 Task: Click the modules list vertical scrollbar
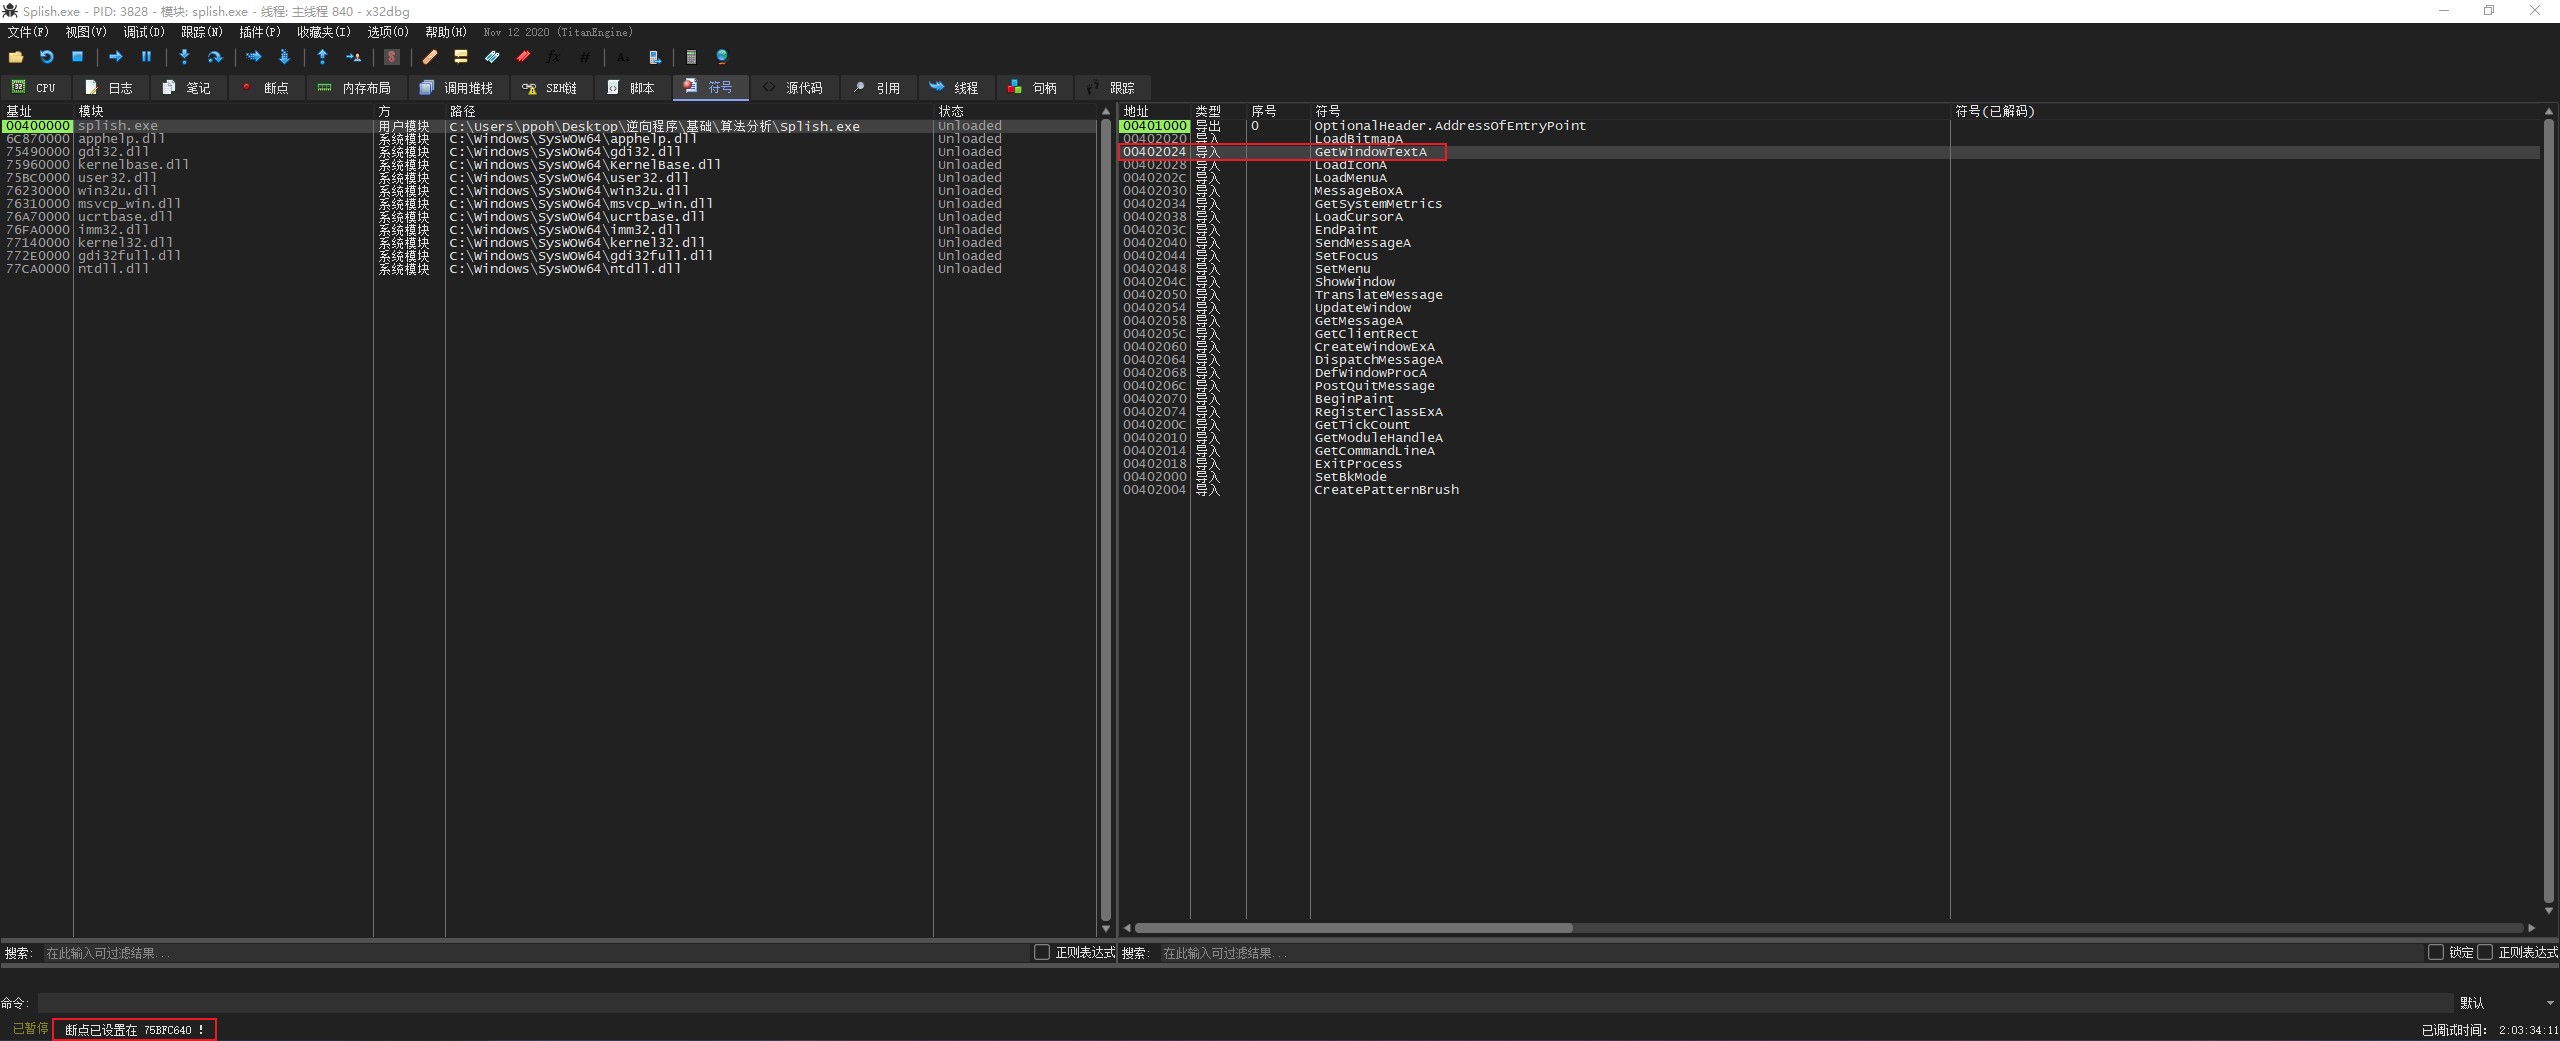point(1106,520)
